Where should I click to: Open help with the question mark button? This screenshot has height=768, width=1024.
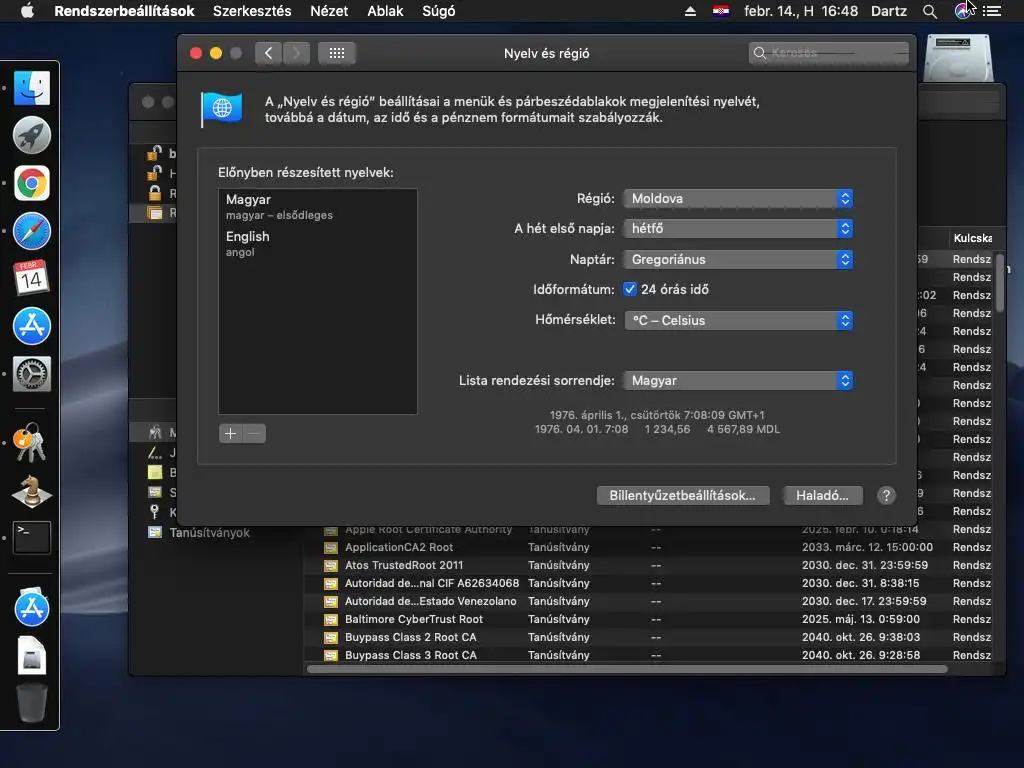(886, 496)
